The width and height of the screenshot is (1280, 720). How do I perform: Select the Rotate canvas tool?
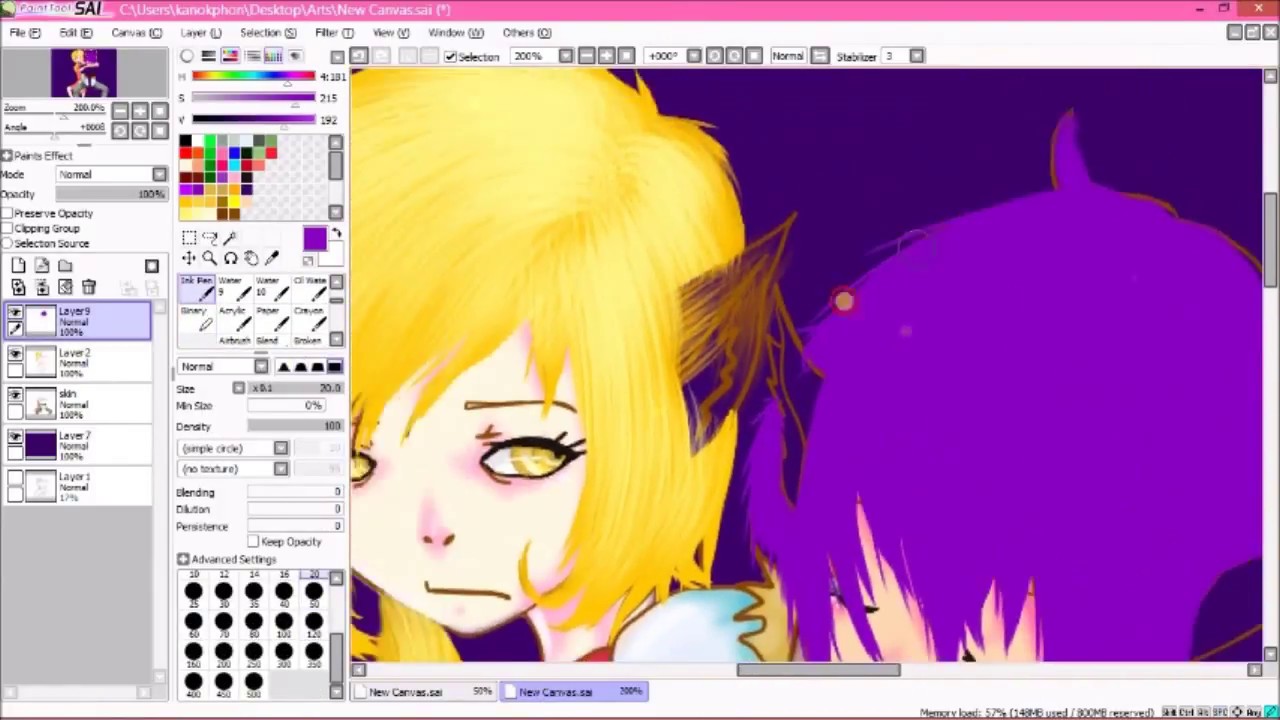(x=231, y=258)
